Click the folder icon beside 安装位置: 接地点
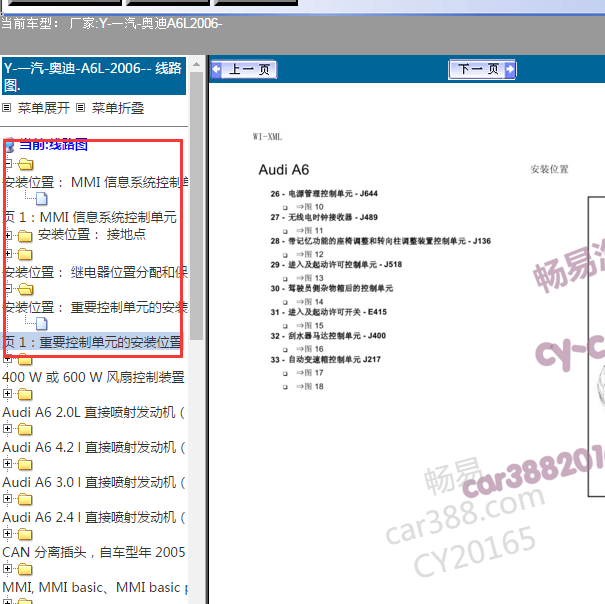Screen dimensions: 605x604 click(25, 235)
